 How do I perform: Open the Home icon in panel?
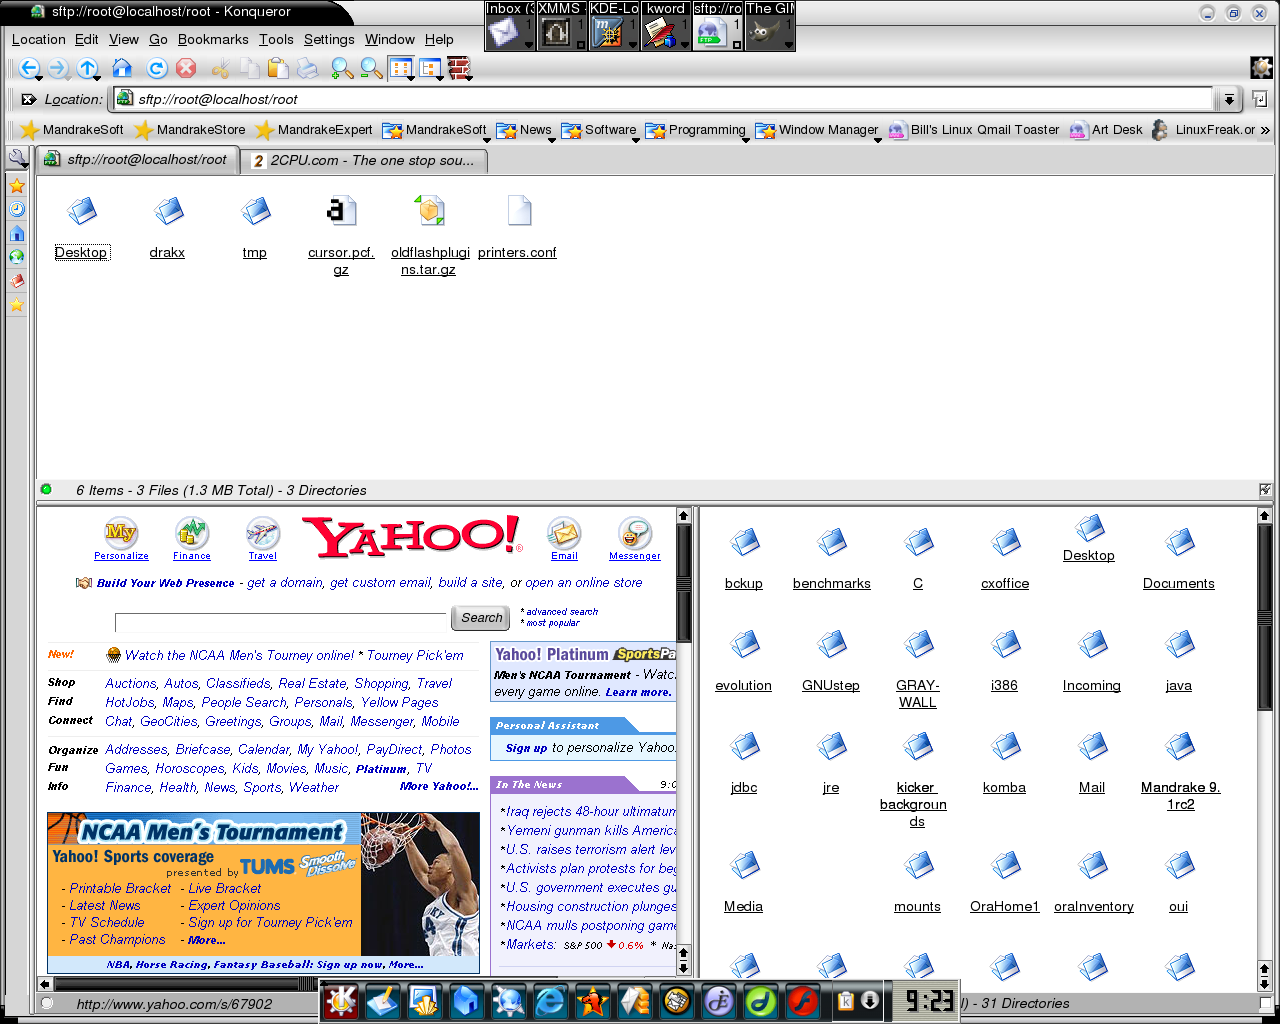[467, 1000]
